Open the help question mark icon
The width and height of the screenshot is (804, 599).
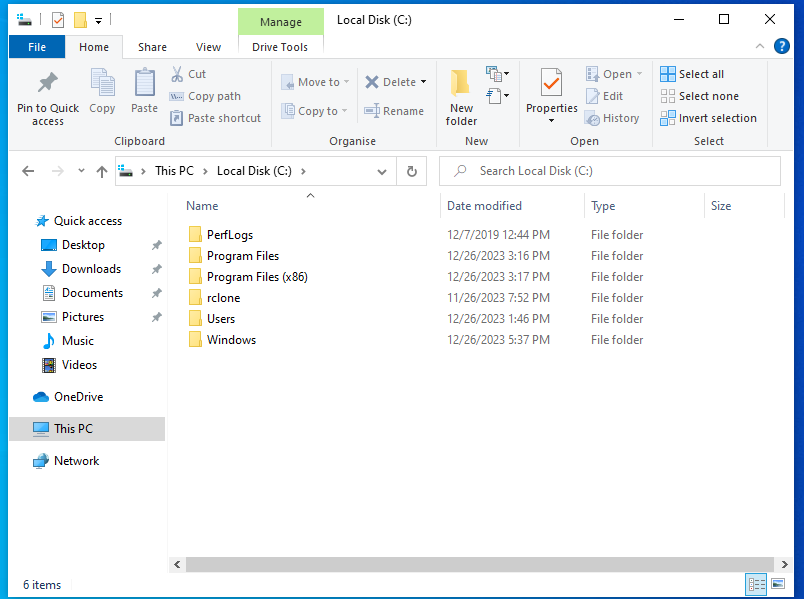click(784, 47)
